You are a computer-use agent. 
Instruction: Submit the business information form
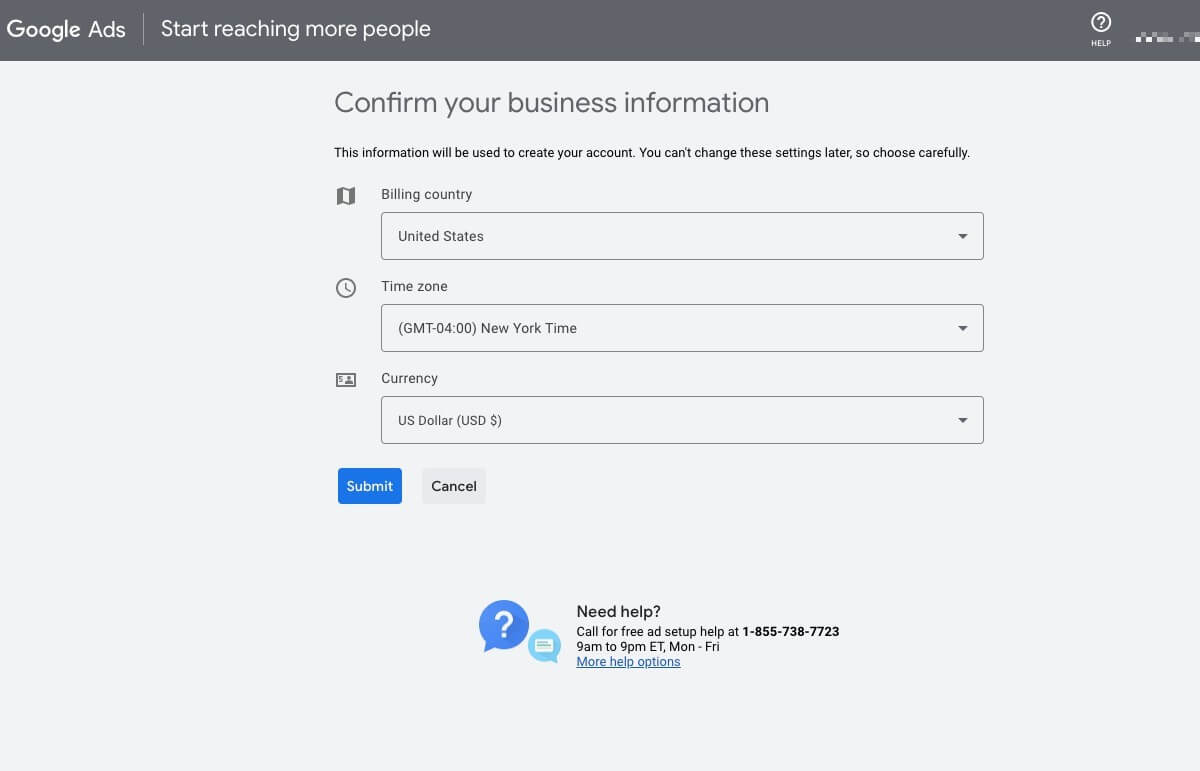[x=369, y=486]
